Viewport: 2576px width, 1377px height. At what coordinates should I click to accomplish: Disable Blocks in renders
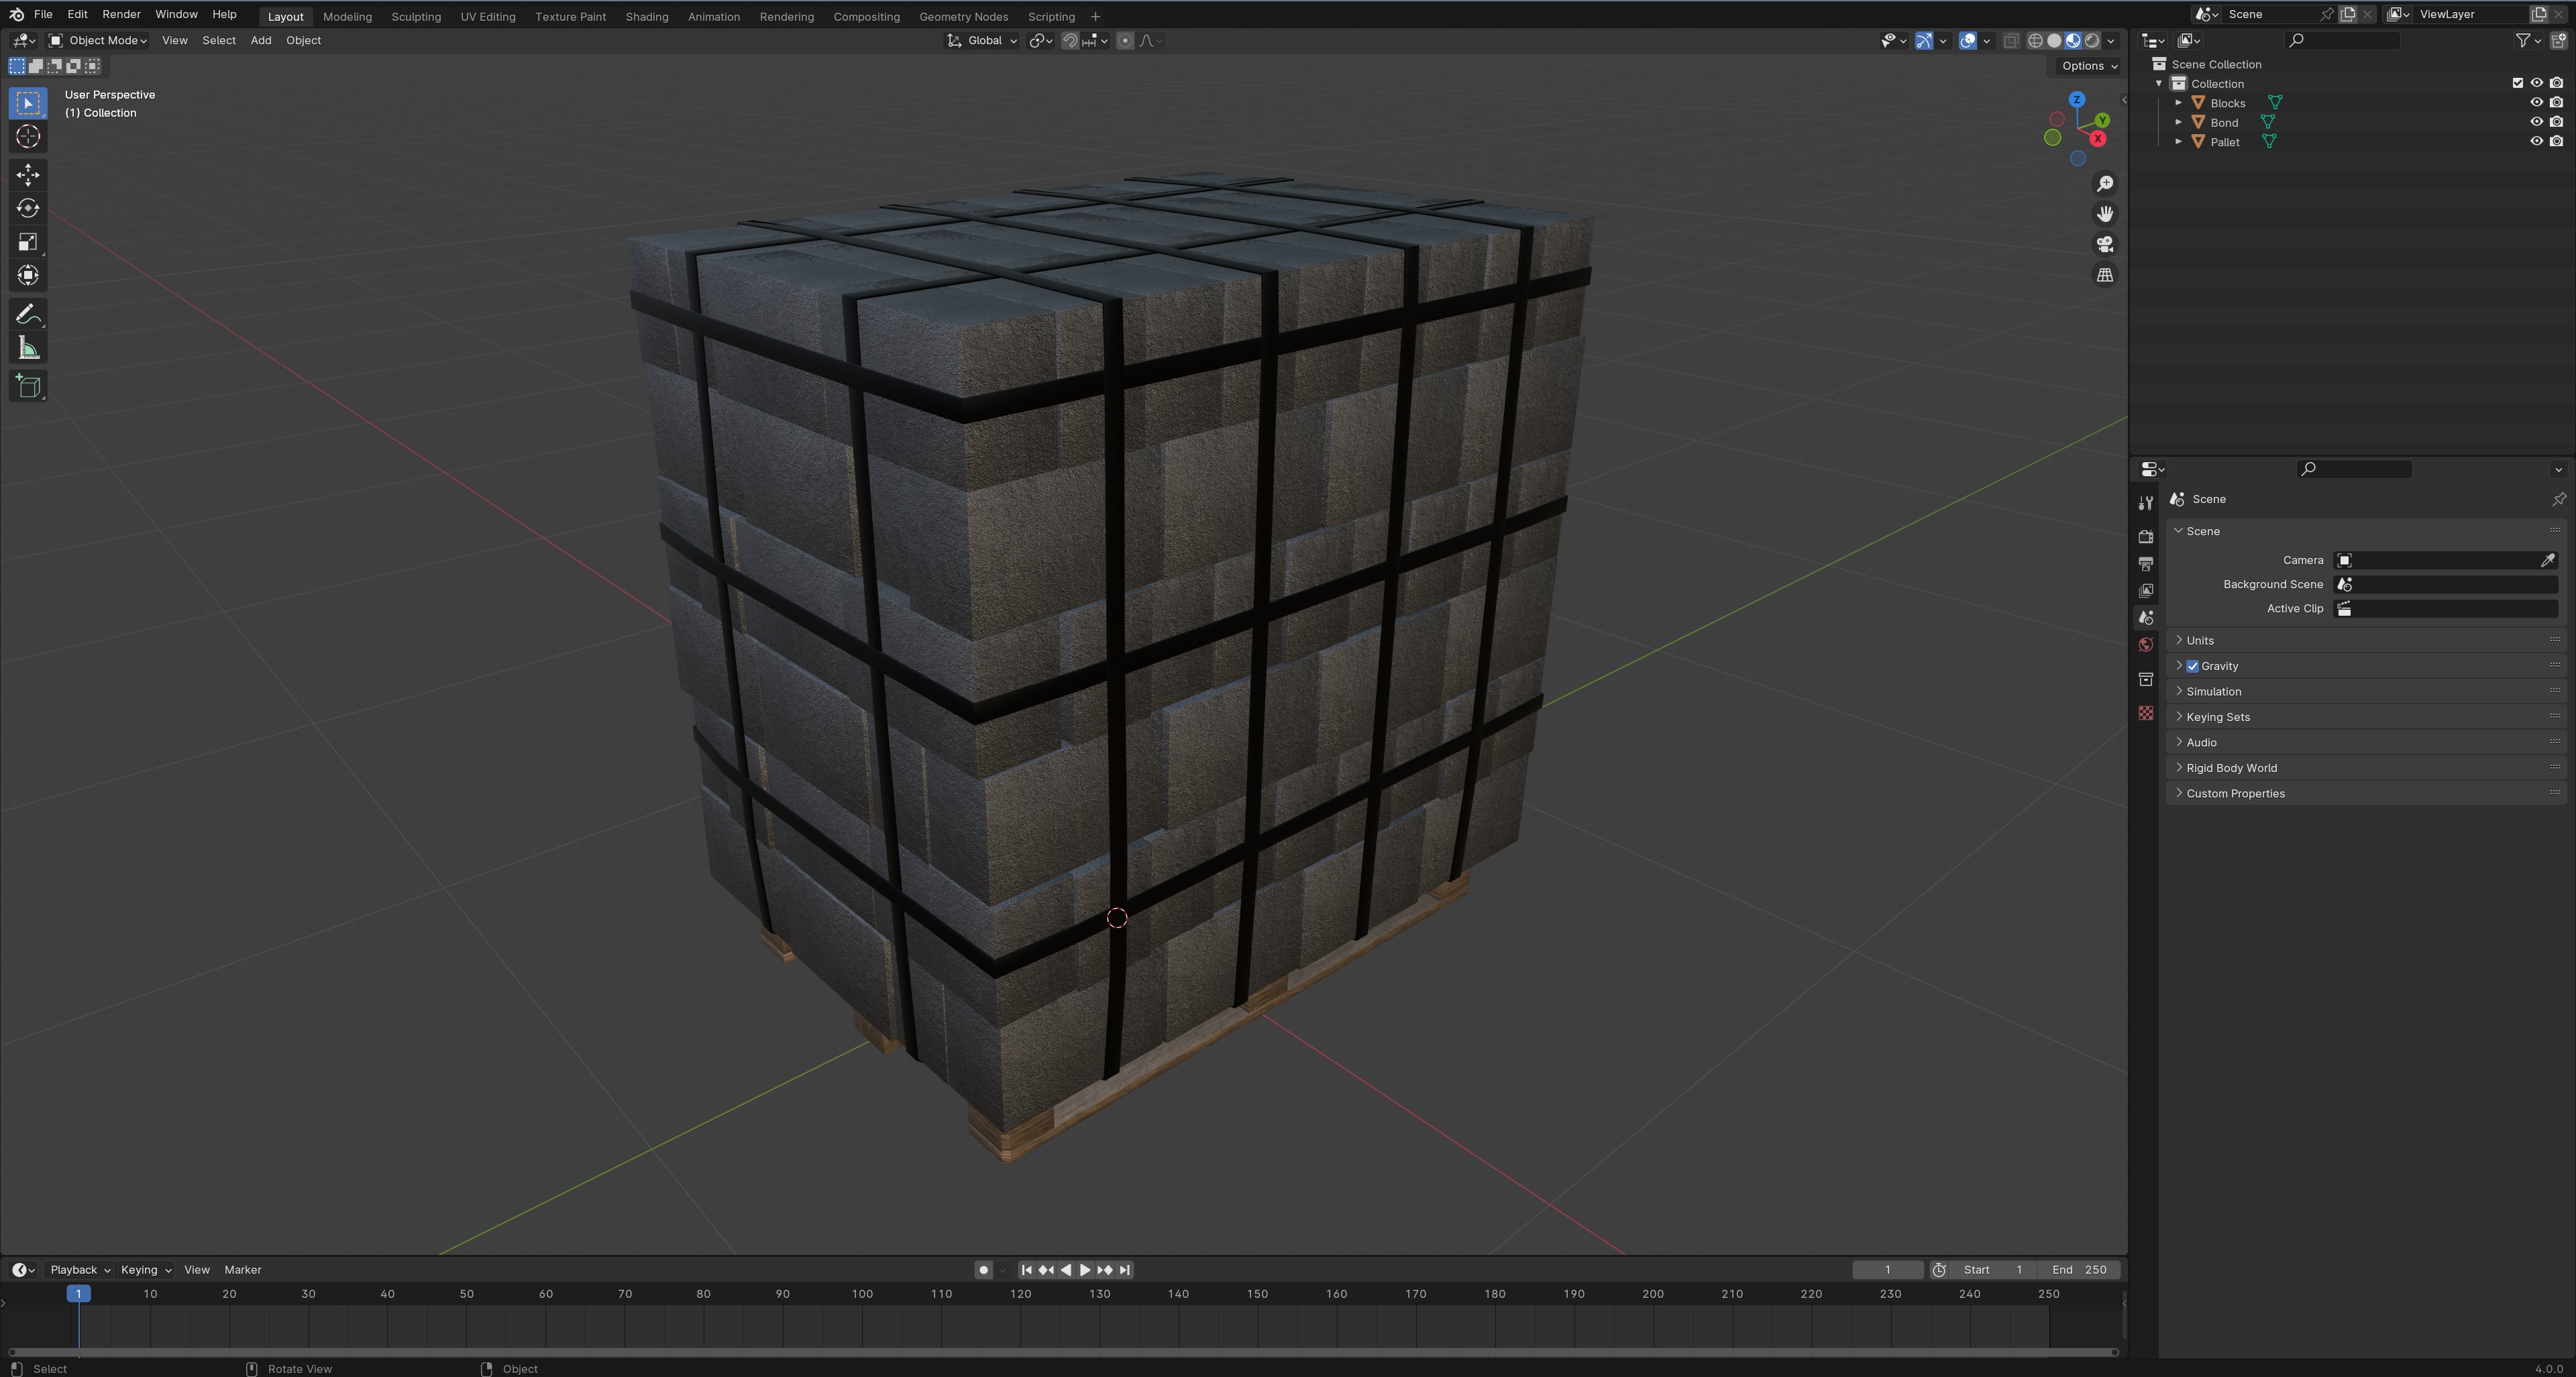[2556, 103]
